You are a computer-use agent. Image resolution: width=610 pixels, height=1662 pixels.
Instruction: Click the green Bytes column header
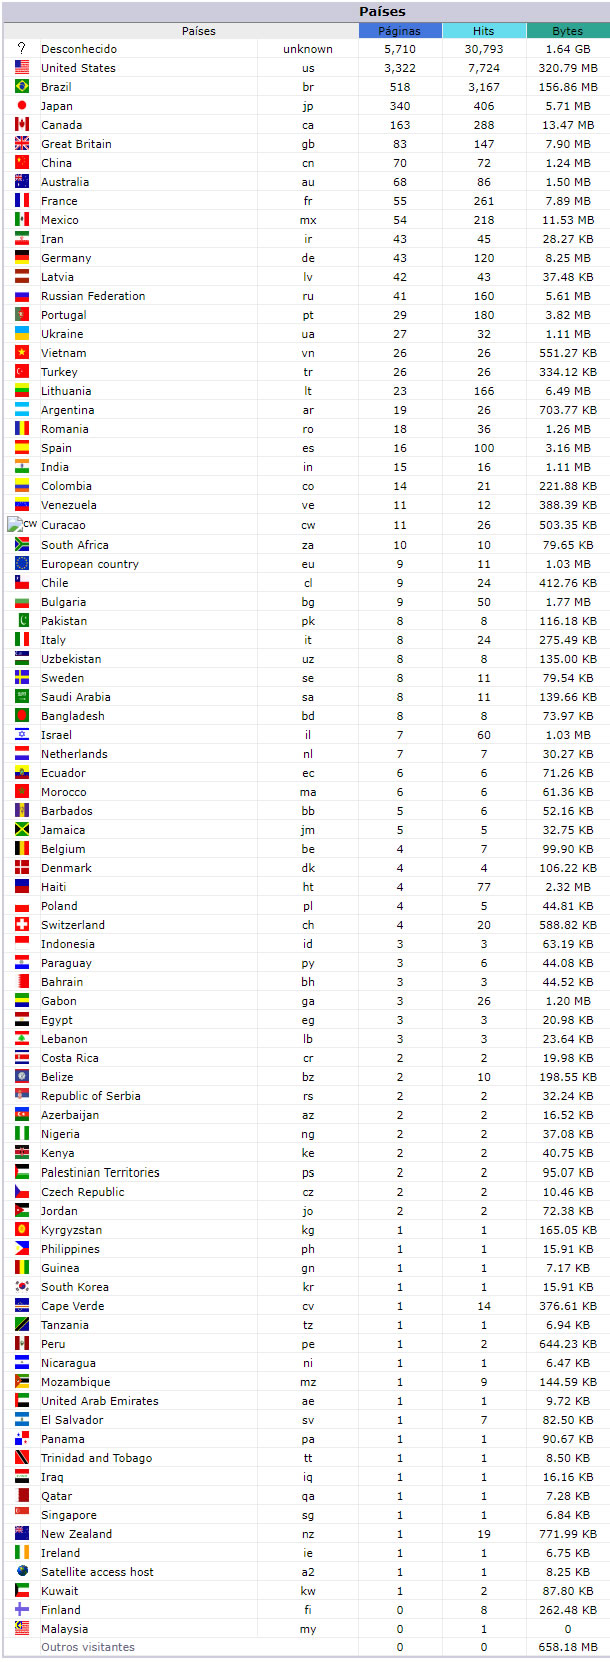click(x=567, y=31)
